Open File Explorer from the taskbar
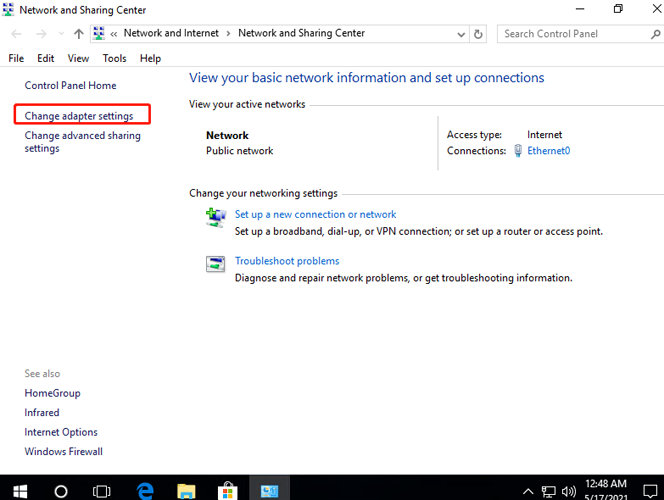Viewport: 664px width, 500px height. click(x=186, y=491)
